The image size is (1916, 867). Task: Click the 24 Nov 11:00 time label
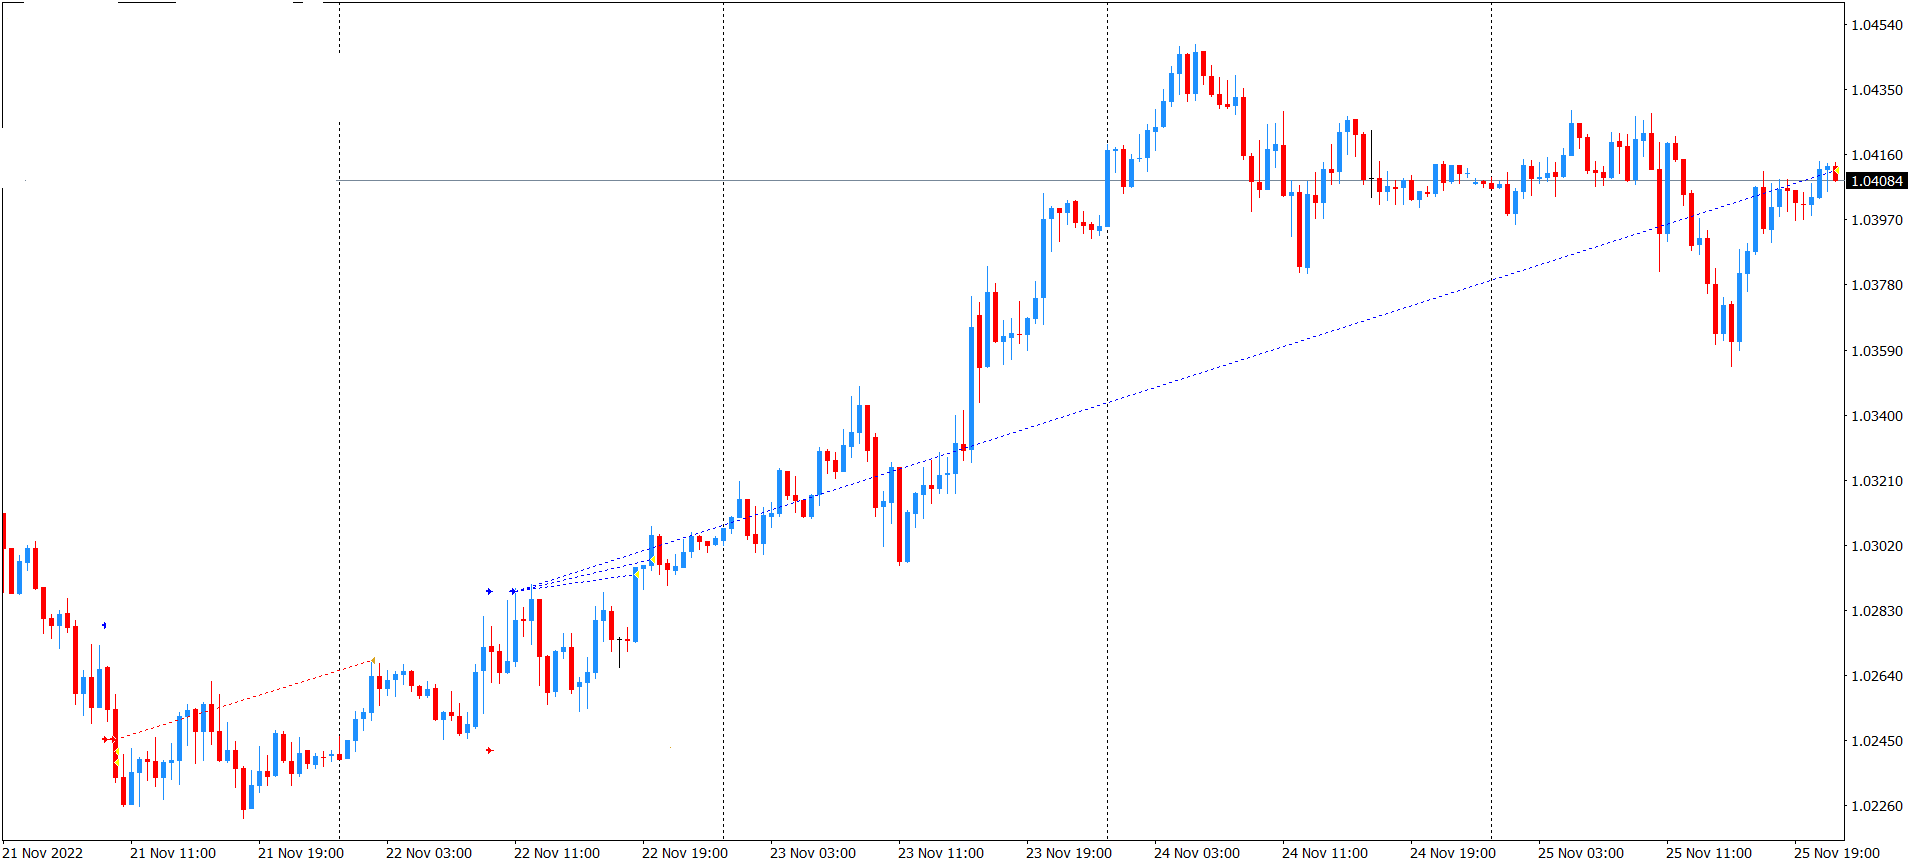pyautogui.click(x=1325, y=853)
